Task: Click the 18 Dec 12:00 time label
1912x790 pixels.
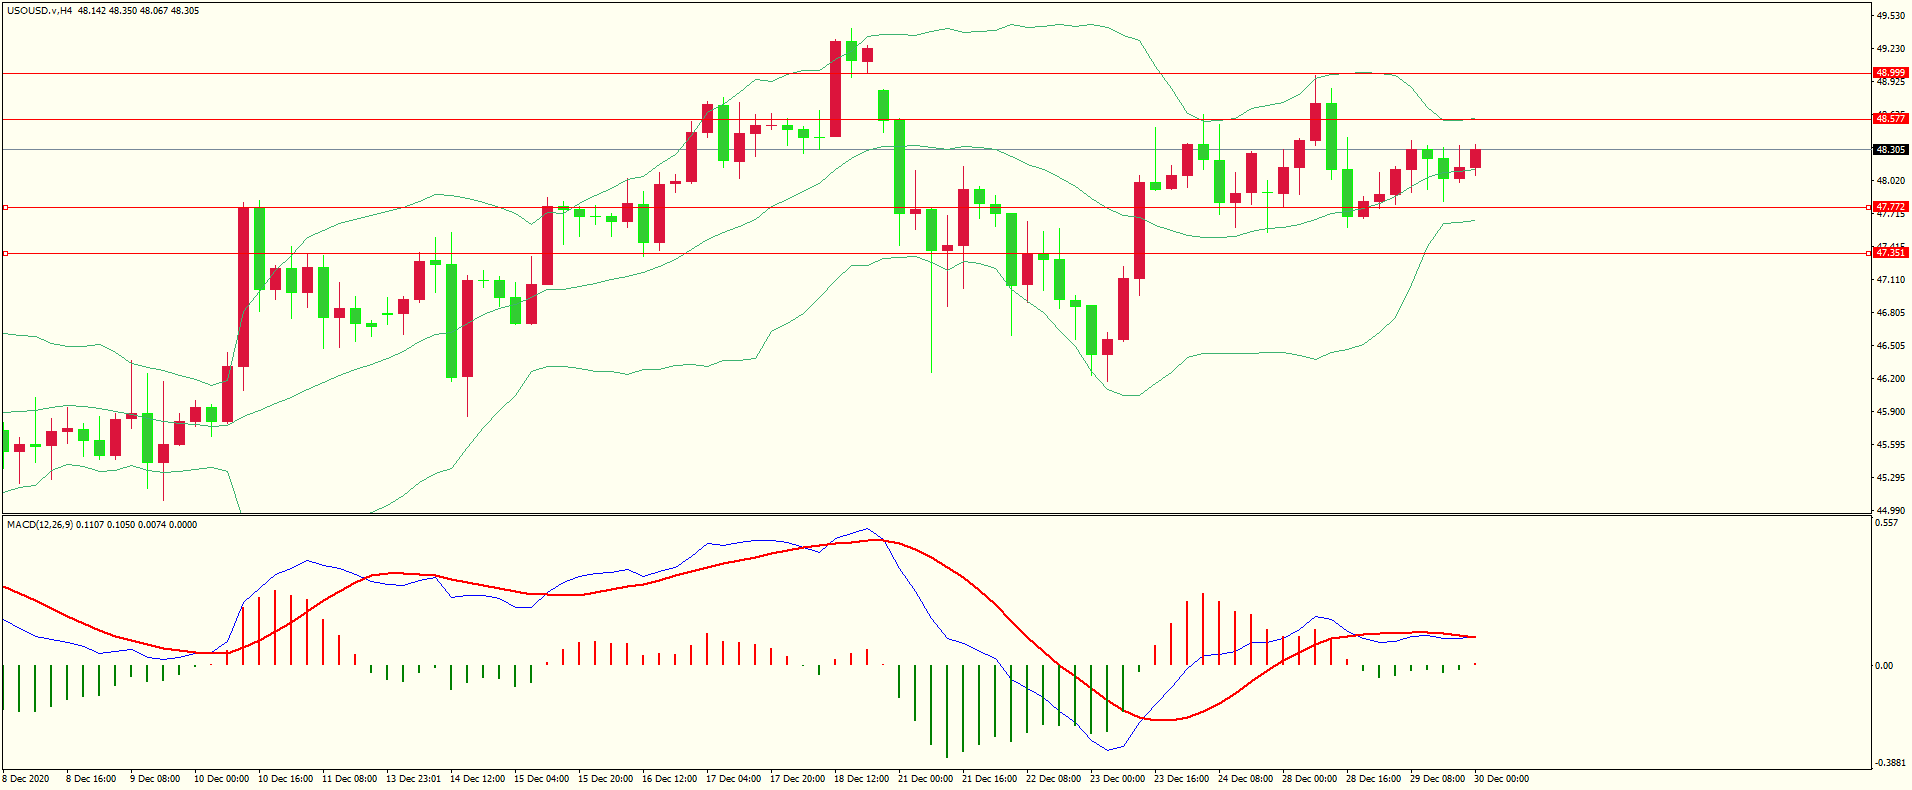Action: pyautogui.click(x=861, y=779)
